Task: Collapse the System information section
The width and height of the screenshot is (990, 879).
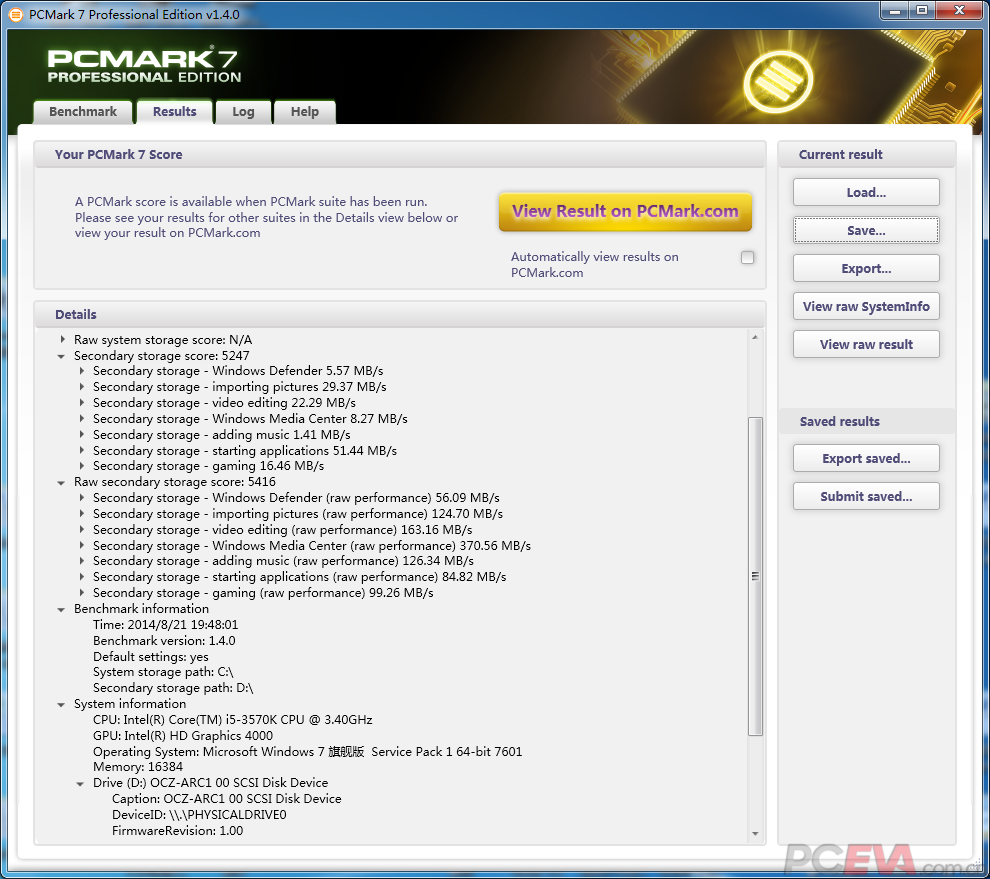Action: click(x=60, y=703)
